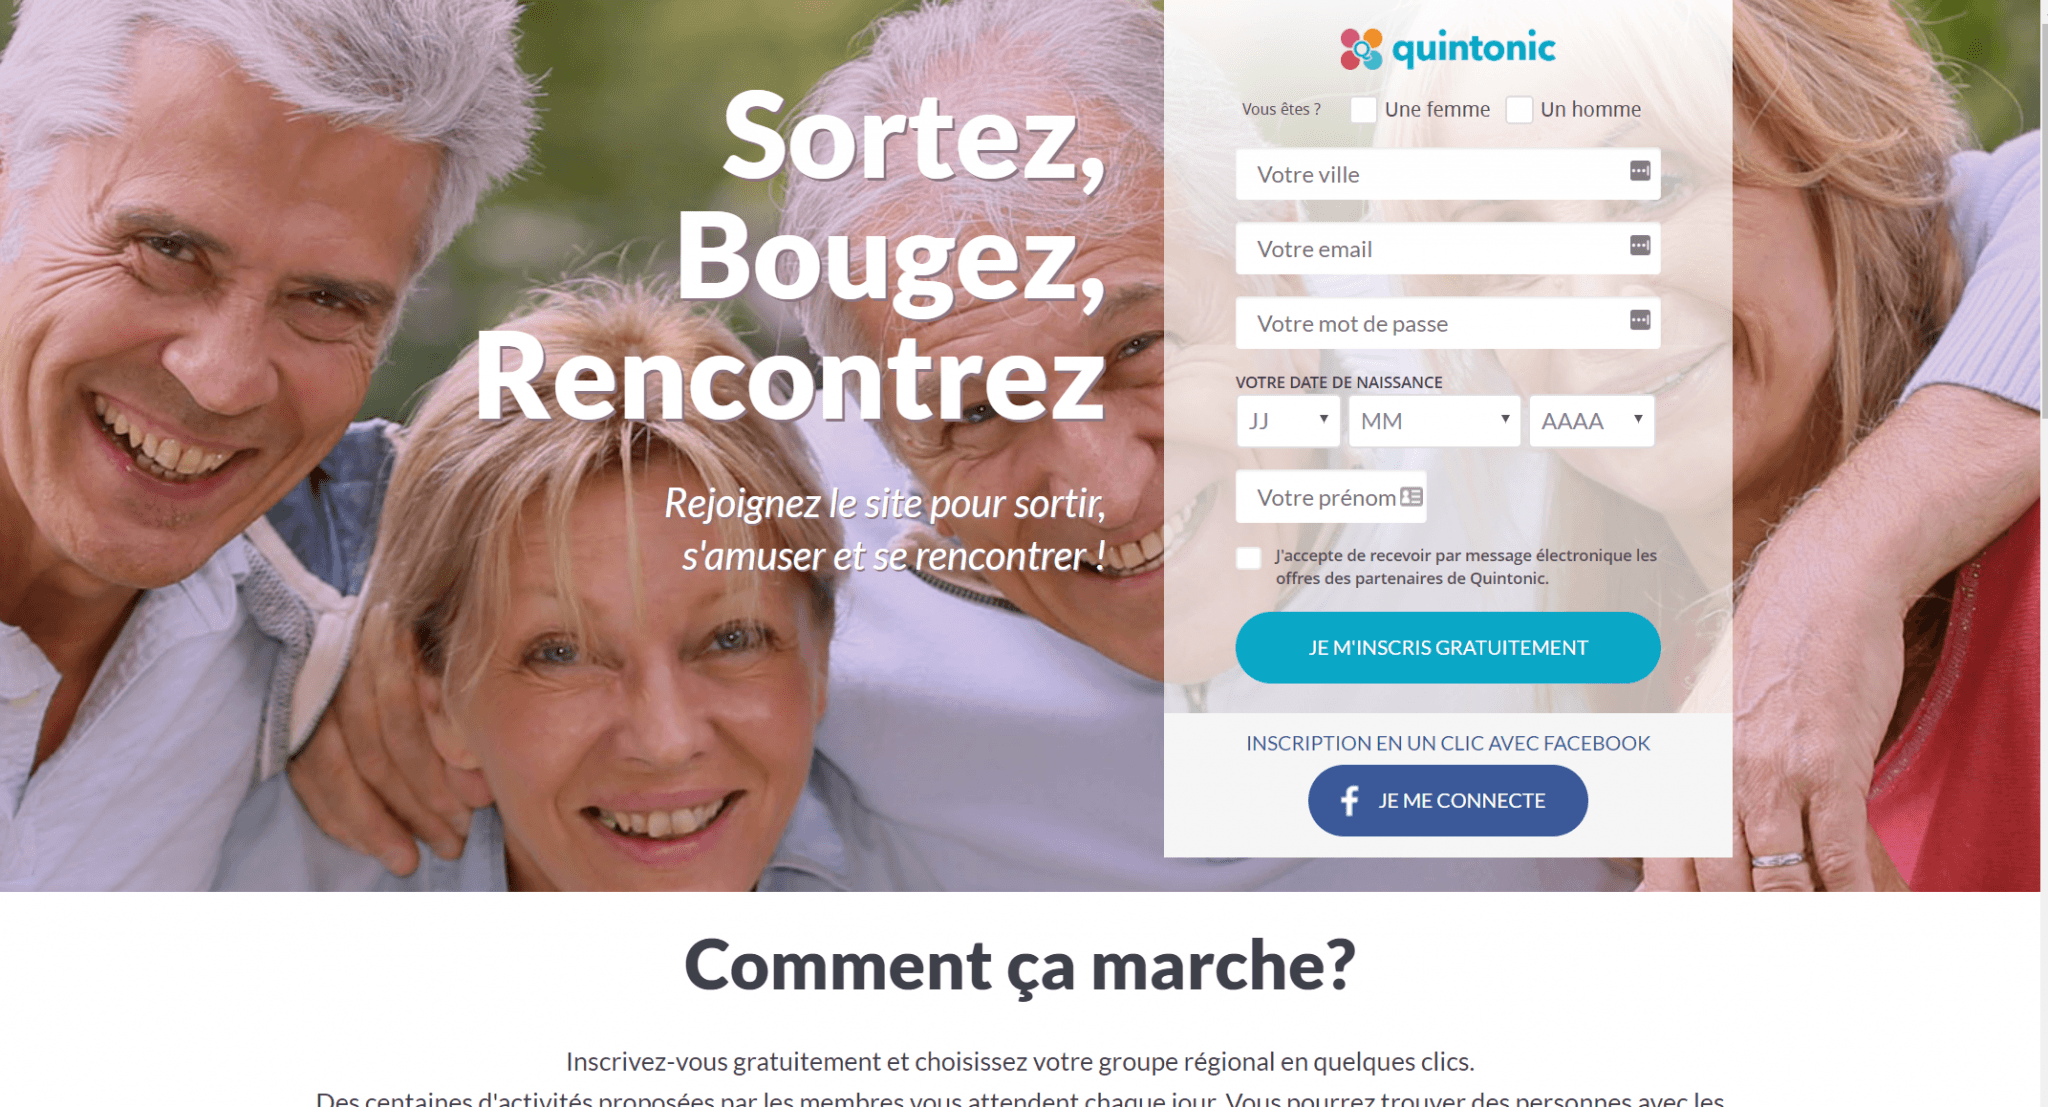Screen dimensions: 2048x1107
Task: Click the Quintonic logo icon
Action: pyautogui.click(x=1361, y=49)
